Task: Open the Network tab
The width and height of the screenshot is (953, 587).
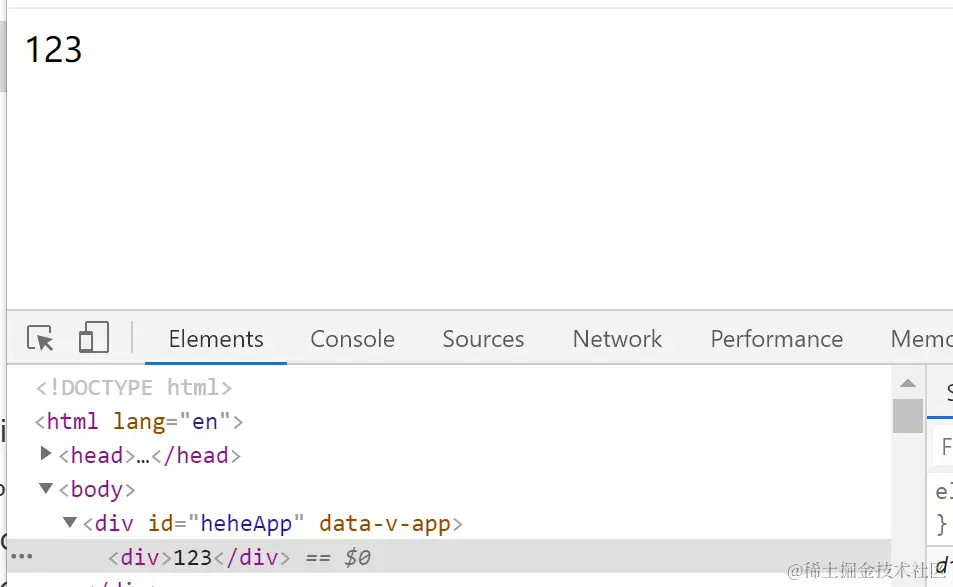Action: (617, 339)
